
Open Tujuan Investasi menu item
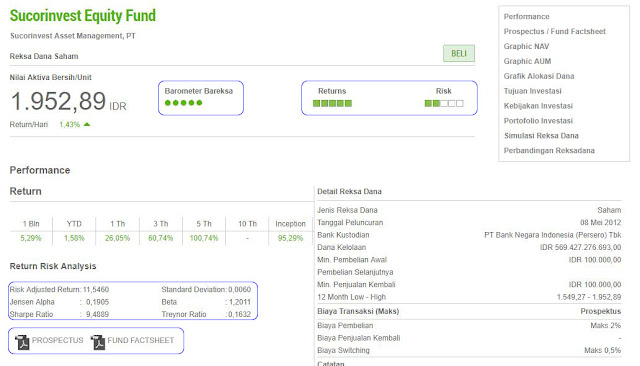[x=532, y=91]
